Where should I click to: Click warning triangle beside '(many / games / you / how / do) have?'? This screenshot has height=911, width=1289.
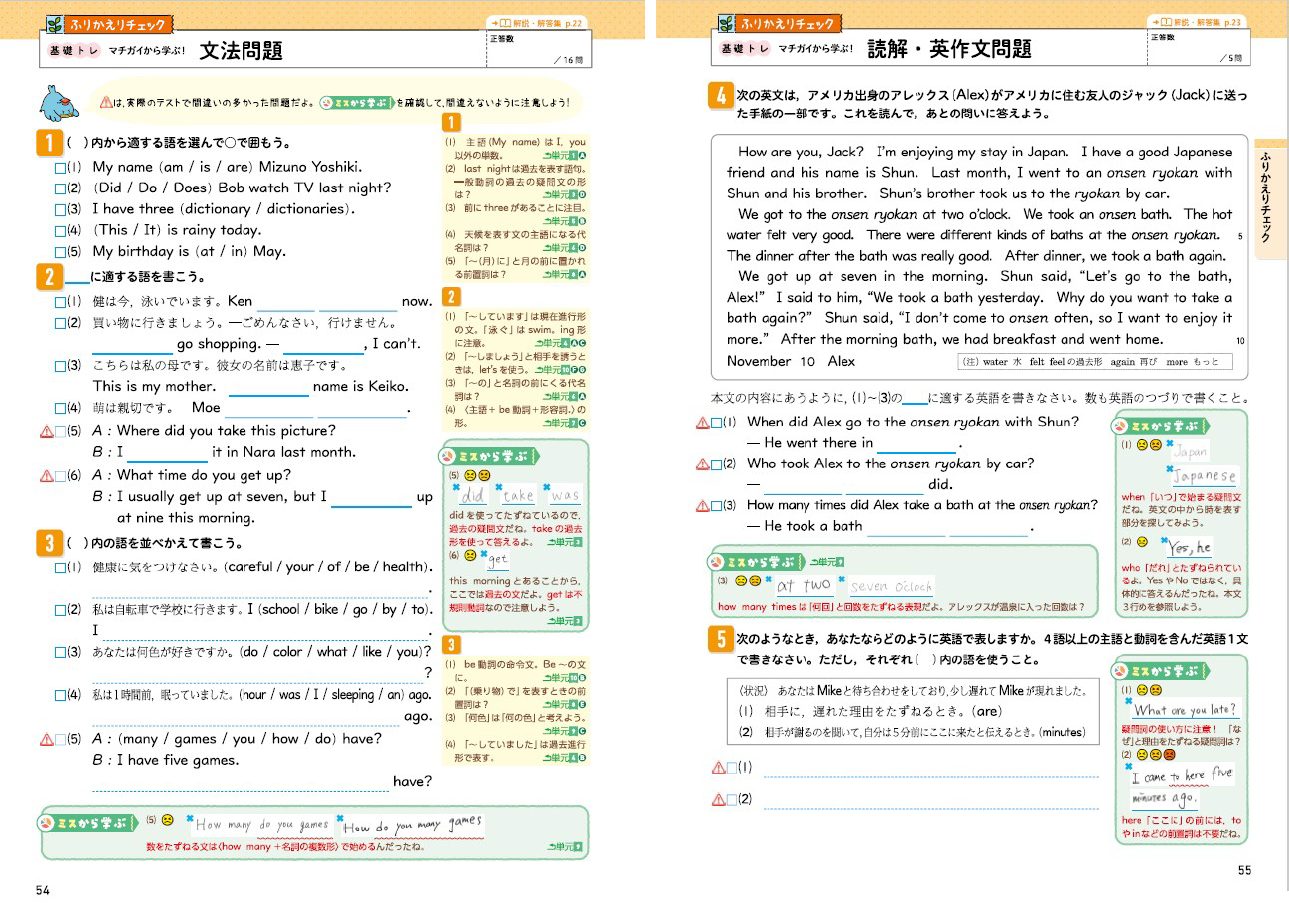45,739
